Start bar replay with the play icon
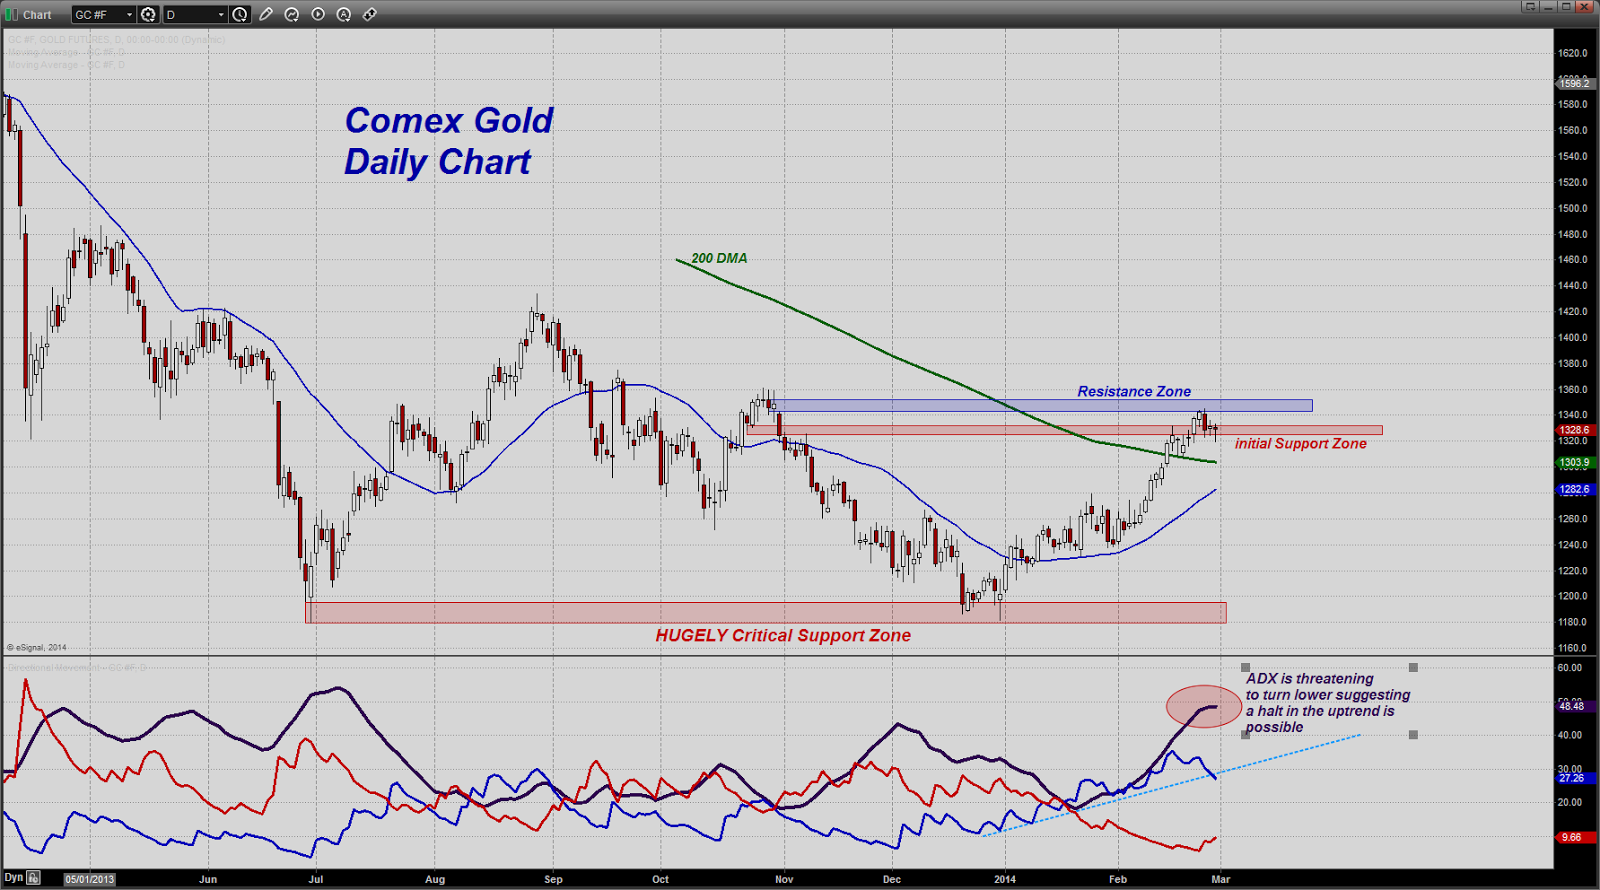 pyautogui.click(x=318, y=15)
